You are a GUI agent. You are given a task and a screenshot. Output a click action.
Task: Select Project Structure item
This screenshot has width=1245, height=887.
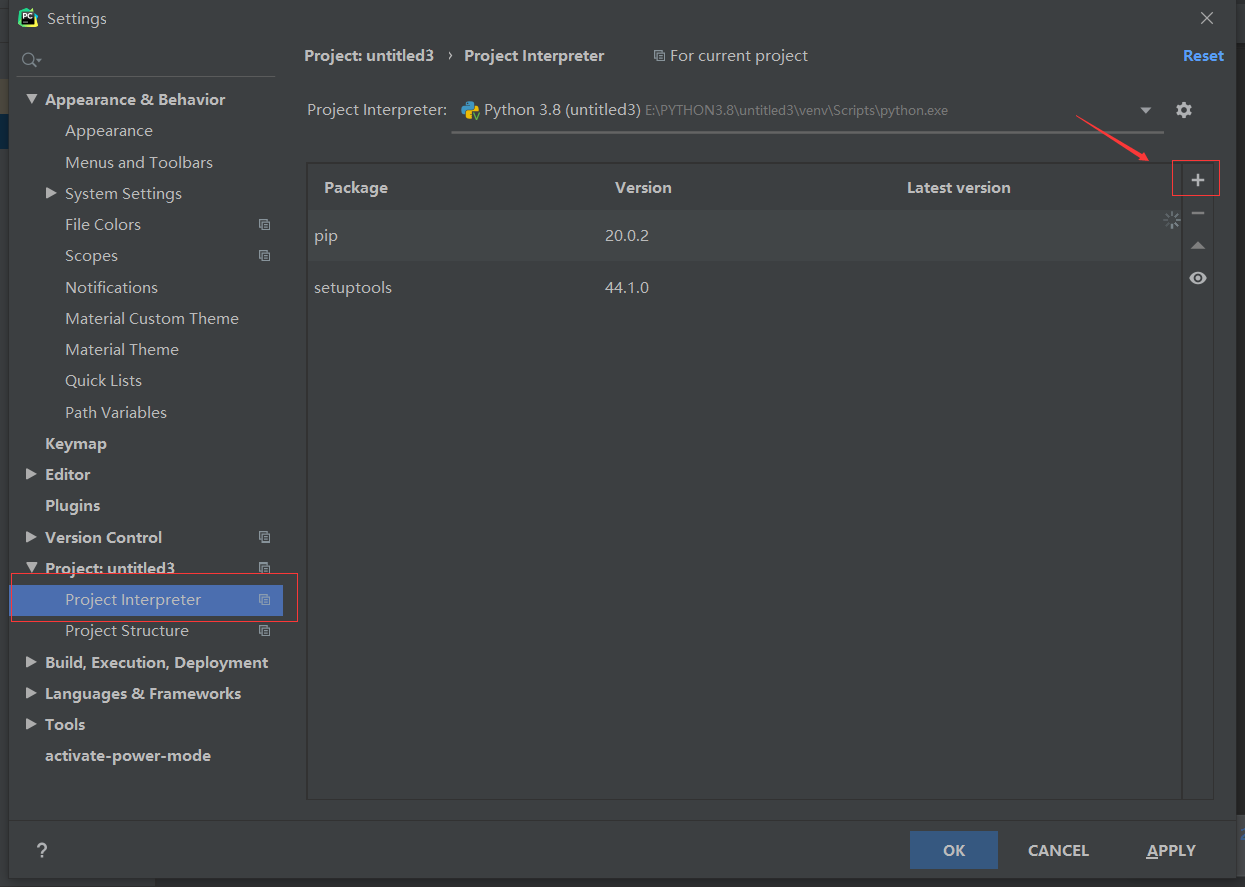click(127, 631)
